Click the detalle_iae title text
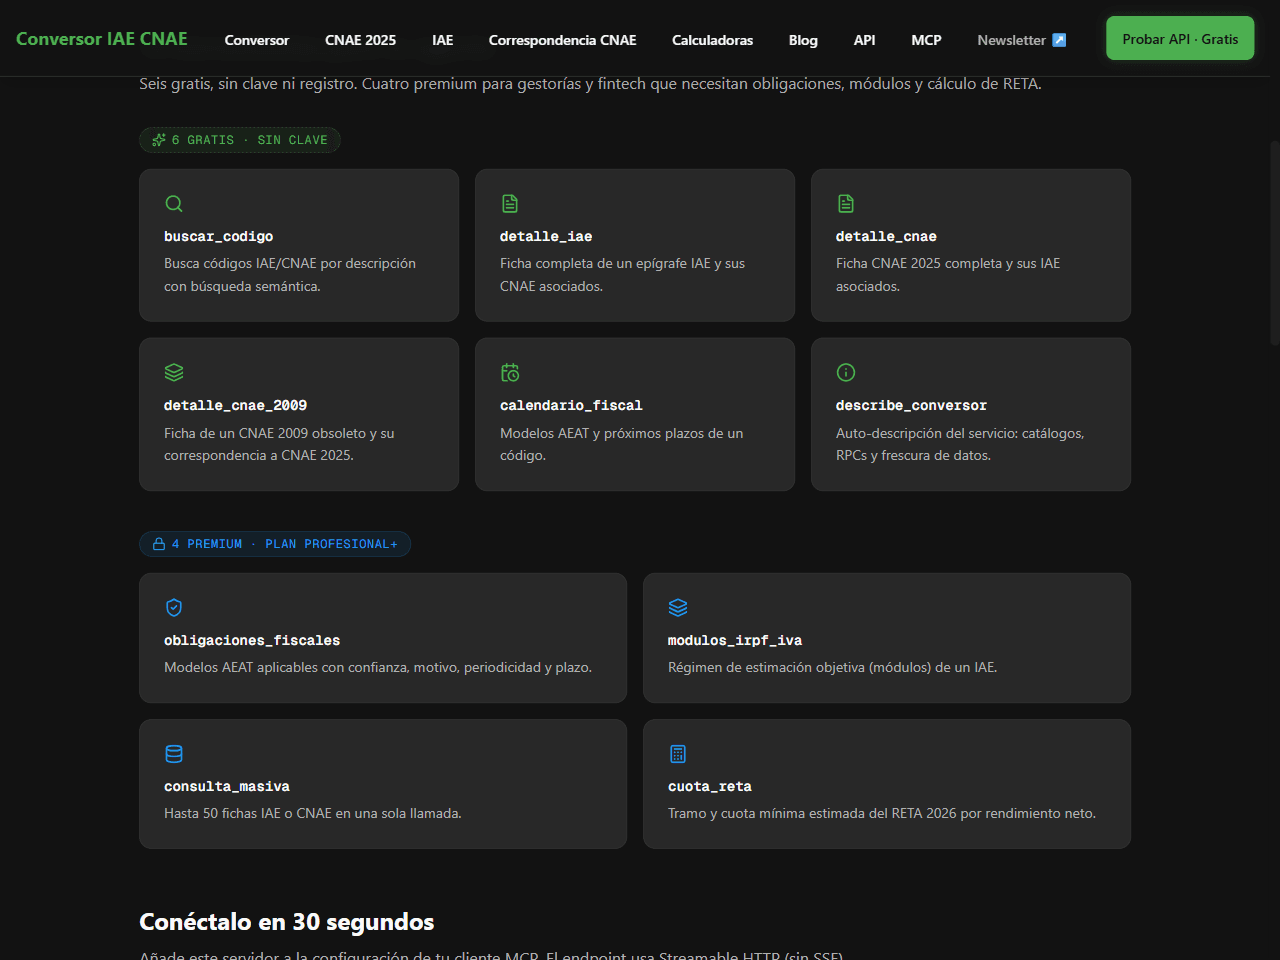 [546, 237]
